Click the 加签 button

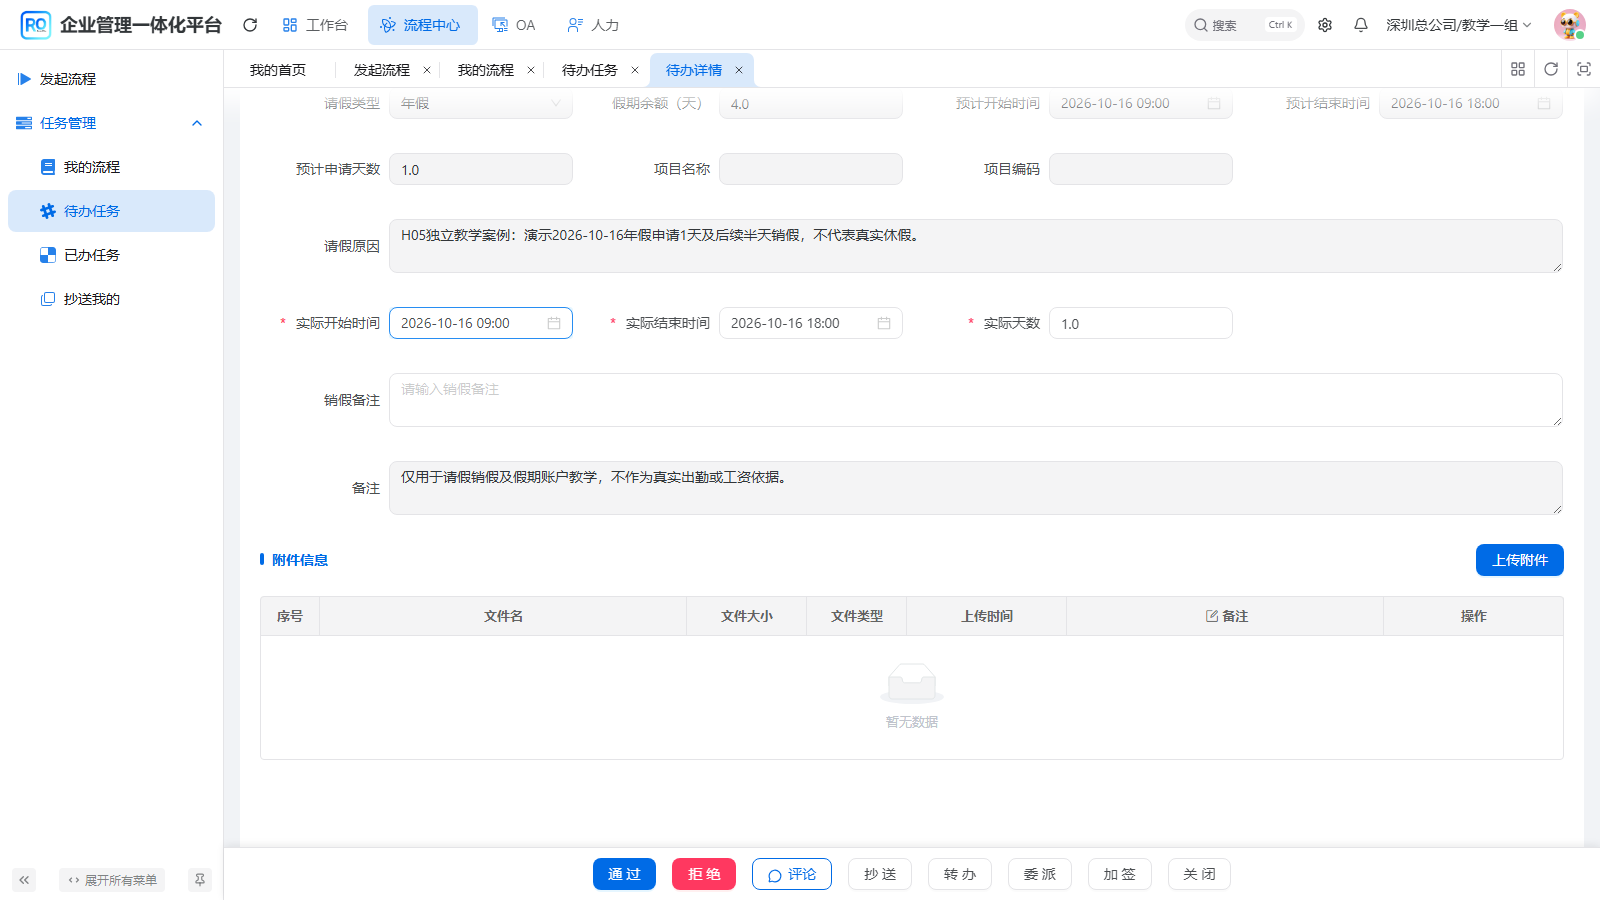[x=1120, y=874]
